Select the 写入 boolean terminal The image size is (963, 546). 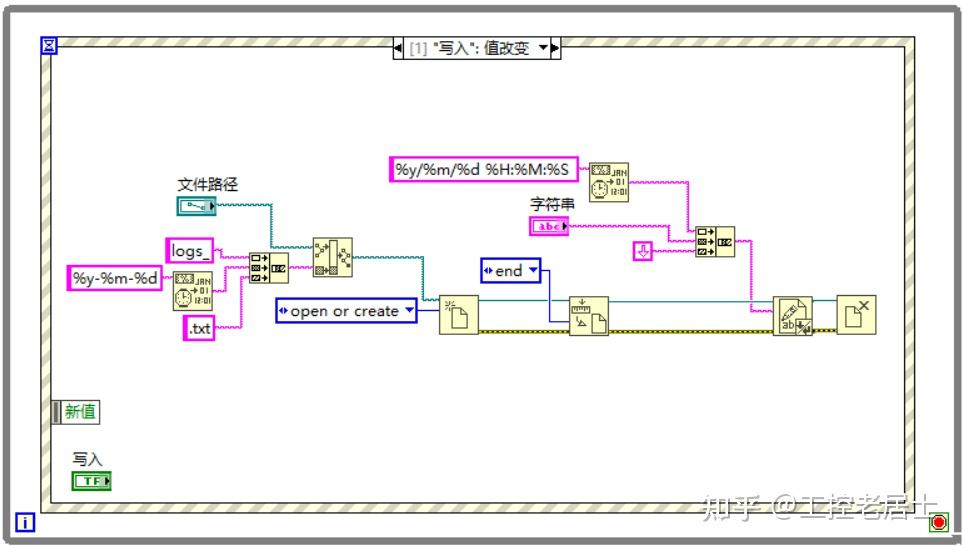92,481
